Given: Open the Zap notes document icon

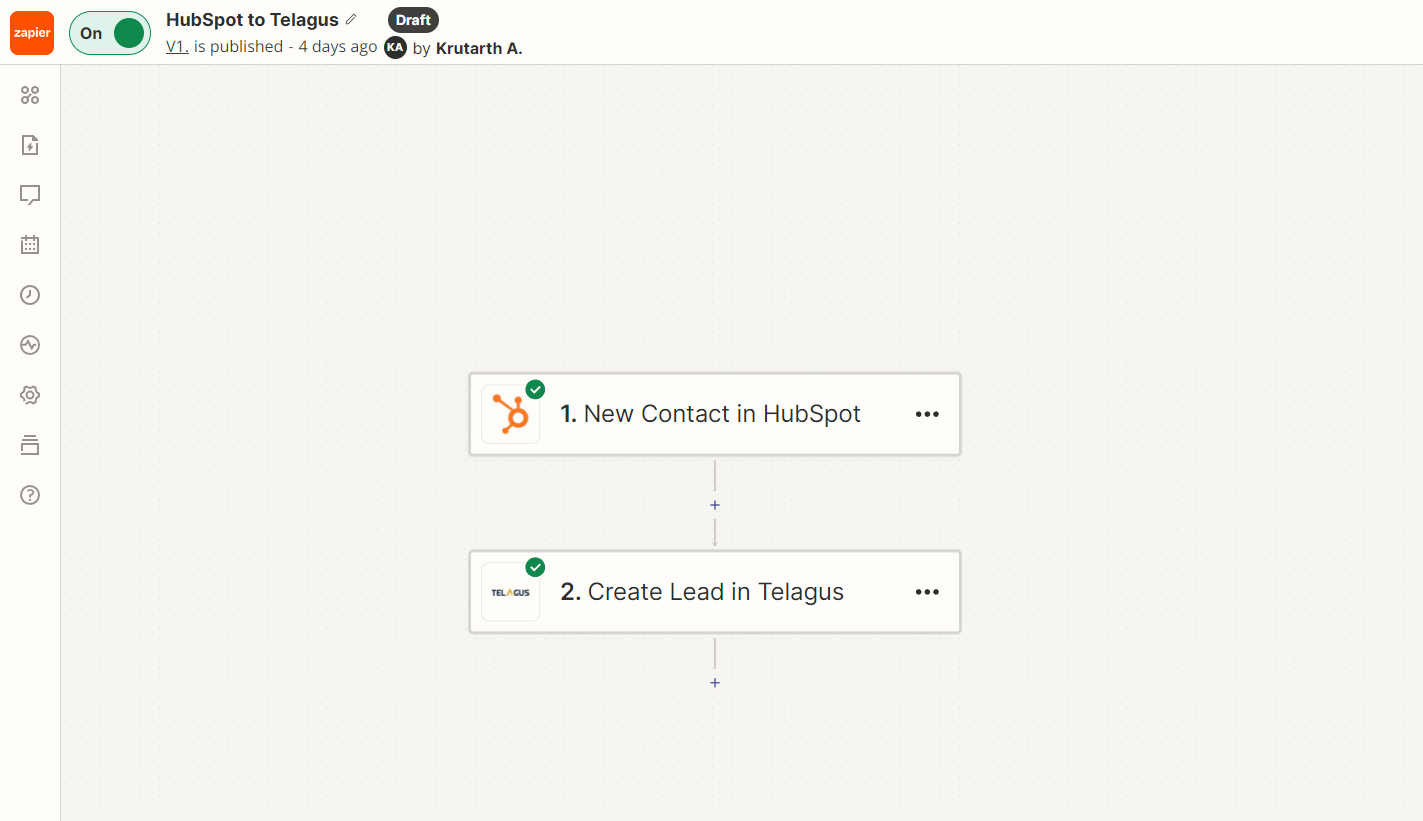Looking at the screenshot, I should click(x=29, y=144).
